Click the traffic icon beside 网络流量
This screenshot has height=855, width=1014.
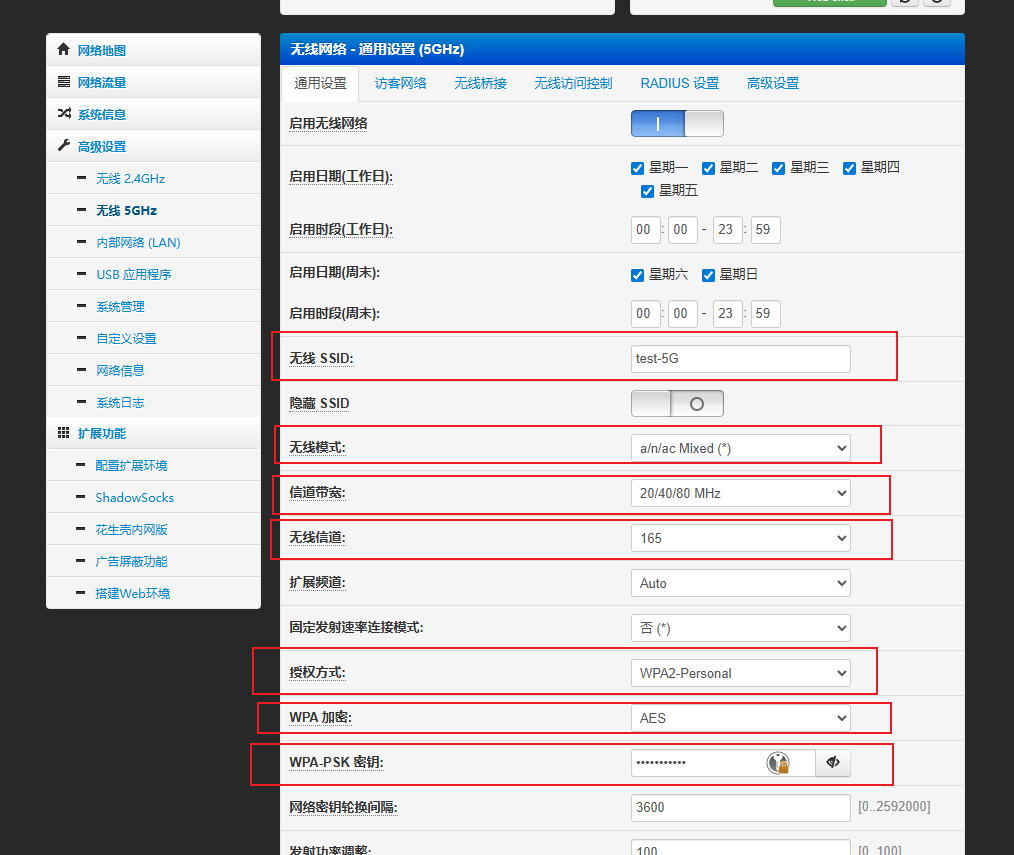click(x=63, y=81)
